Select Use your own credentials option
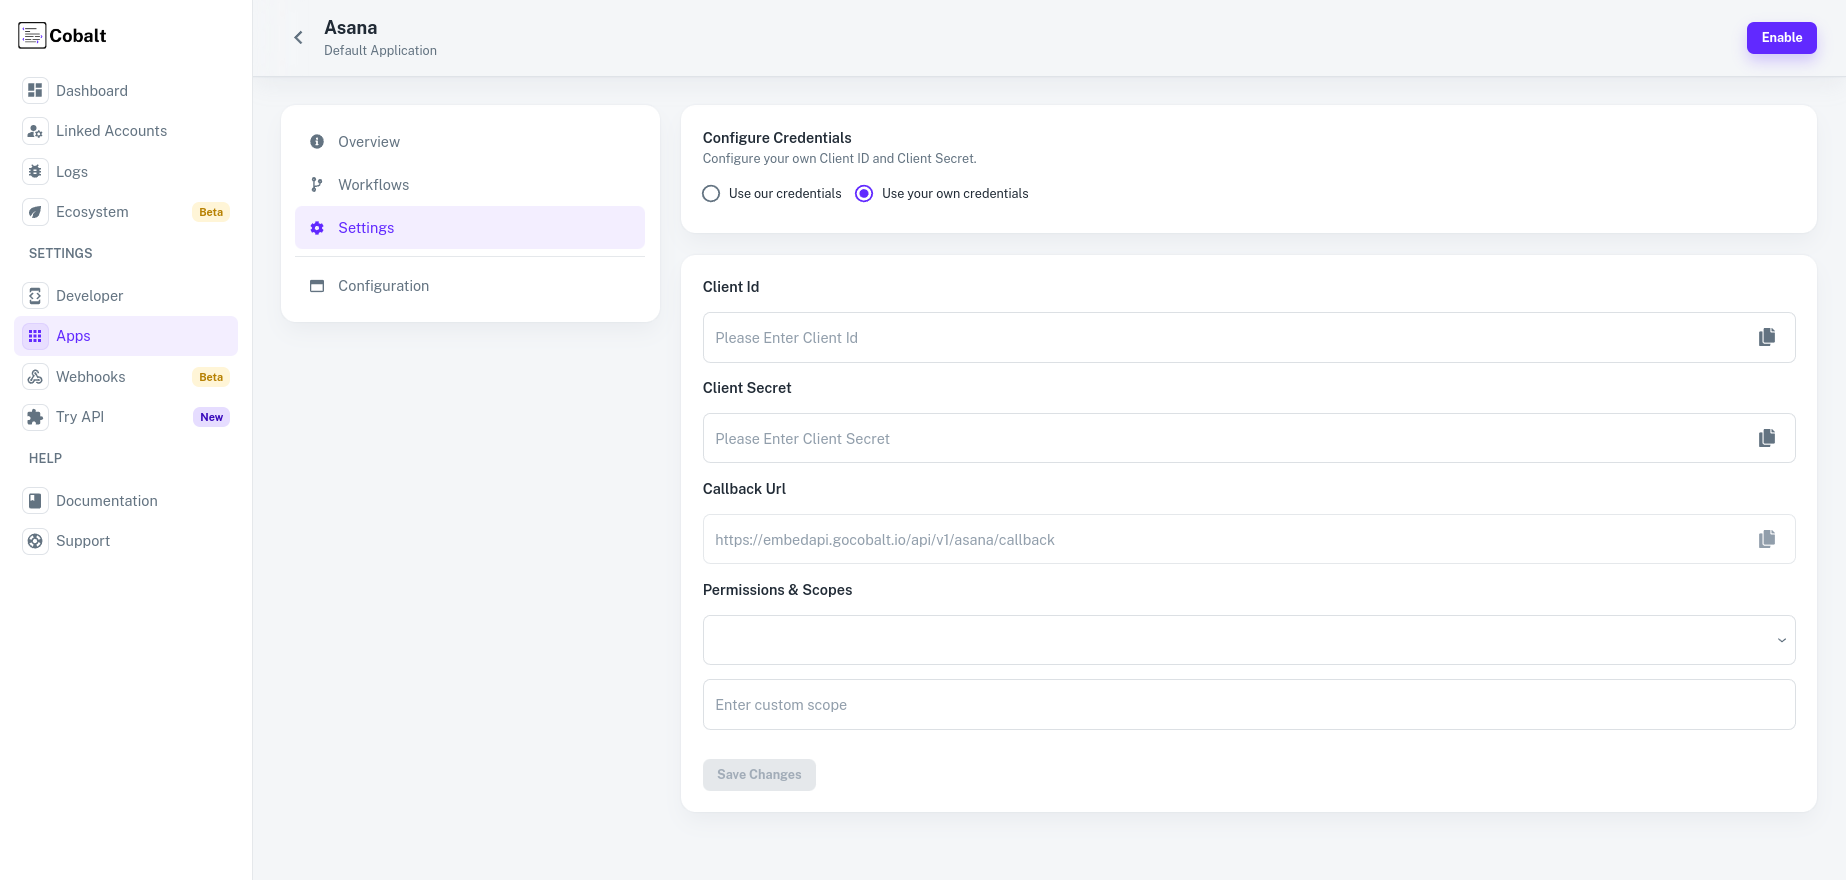 tap(864, 194)
